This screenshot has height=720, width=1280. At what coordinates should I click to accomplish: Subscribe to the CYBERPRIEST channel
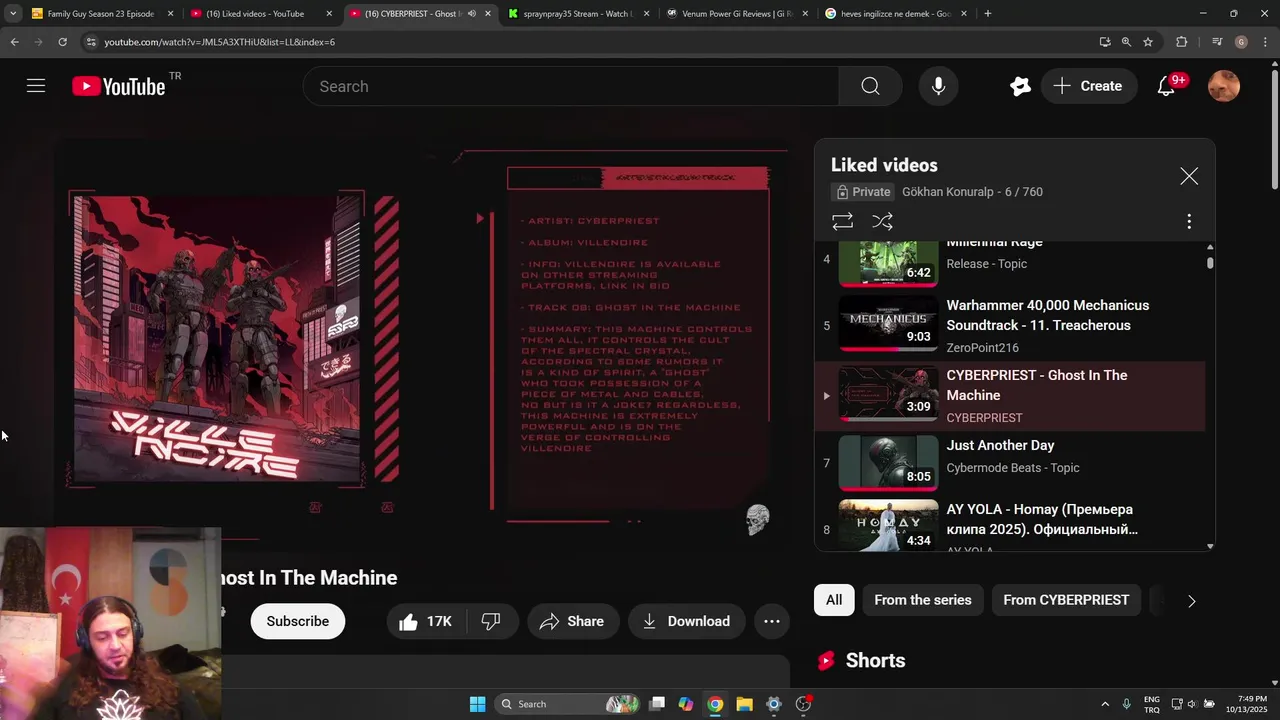click(297, 621)
